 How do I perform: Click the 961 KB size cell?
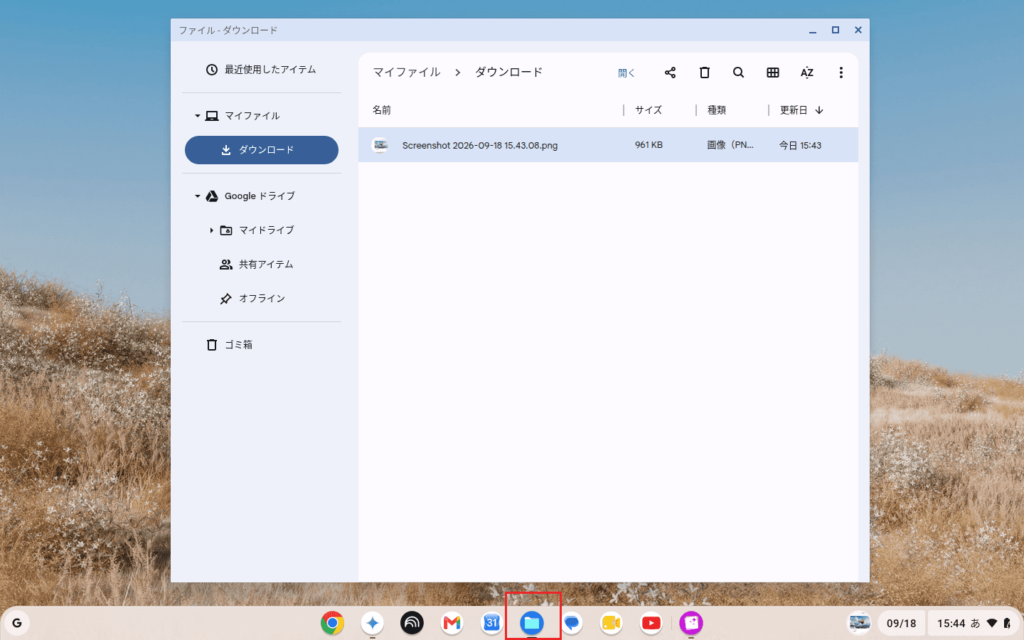[x=648, y=145]
